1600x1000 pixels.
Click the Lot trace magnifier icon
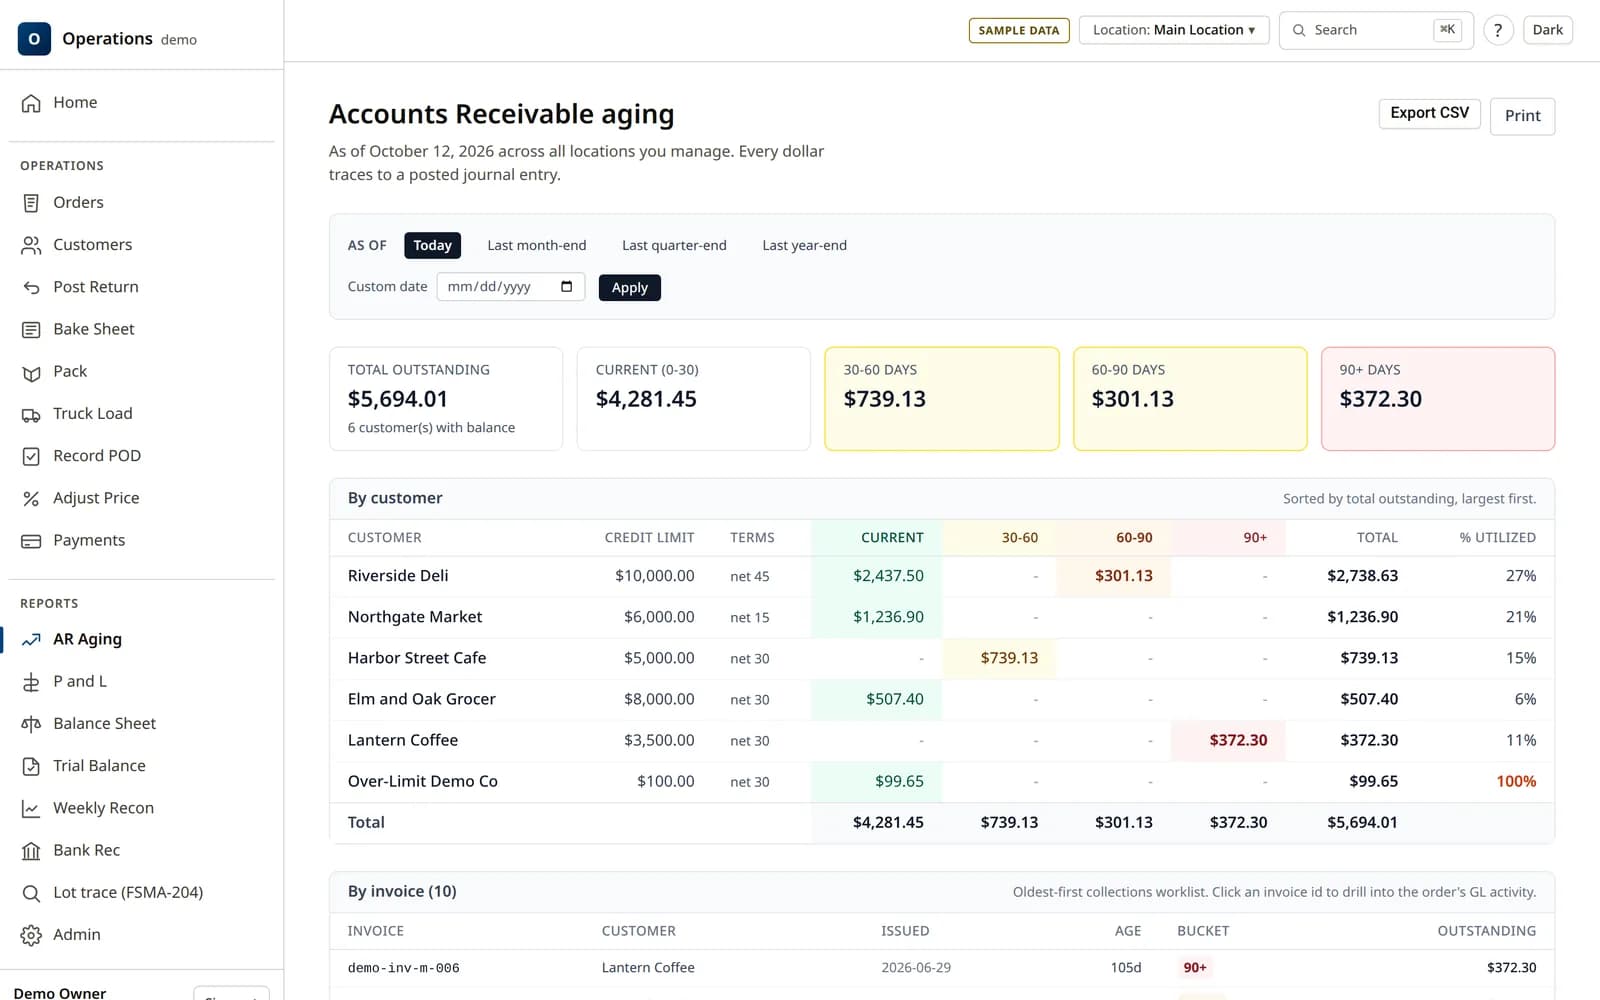31,893
